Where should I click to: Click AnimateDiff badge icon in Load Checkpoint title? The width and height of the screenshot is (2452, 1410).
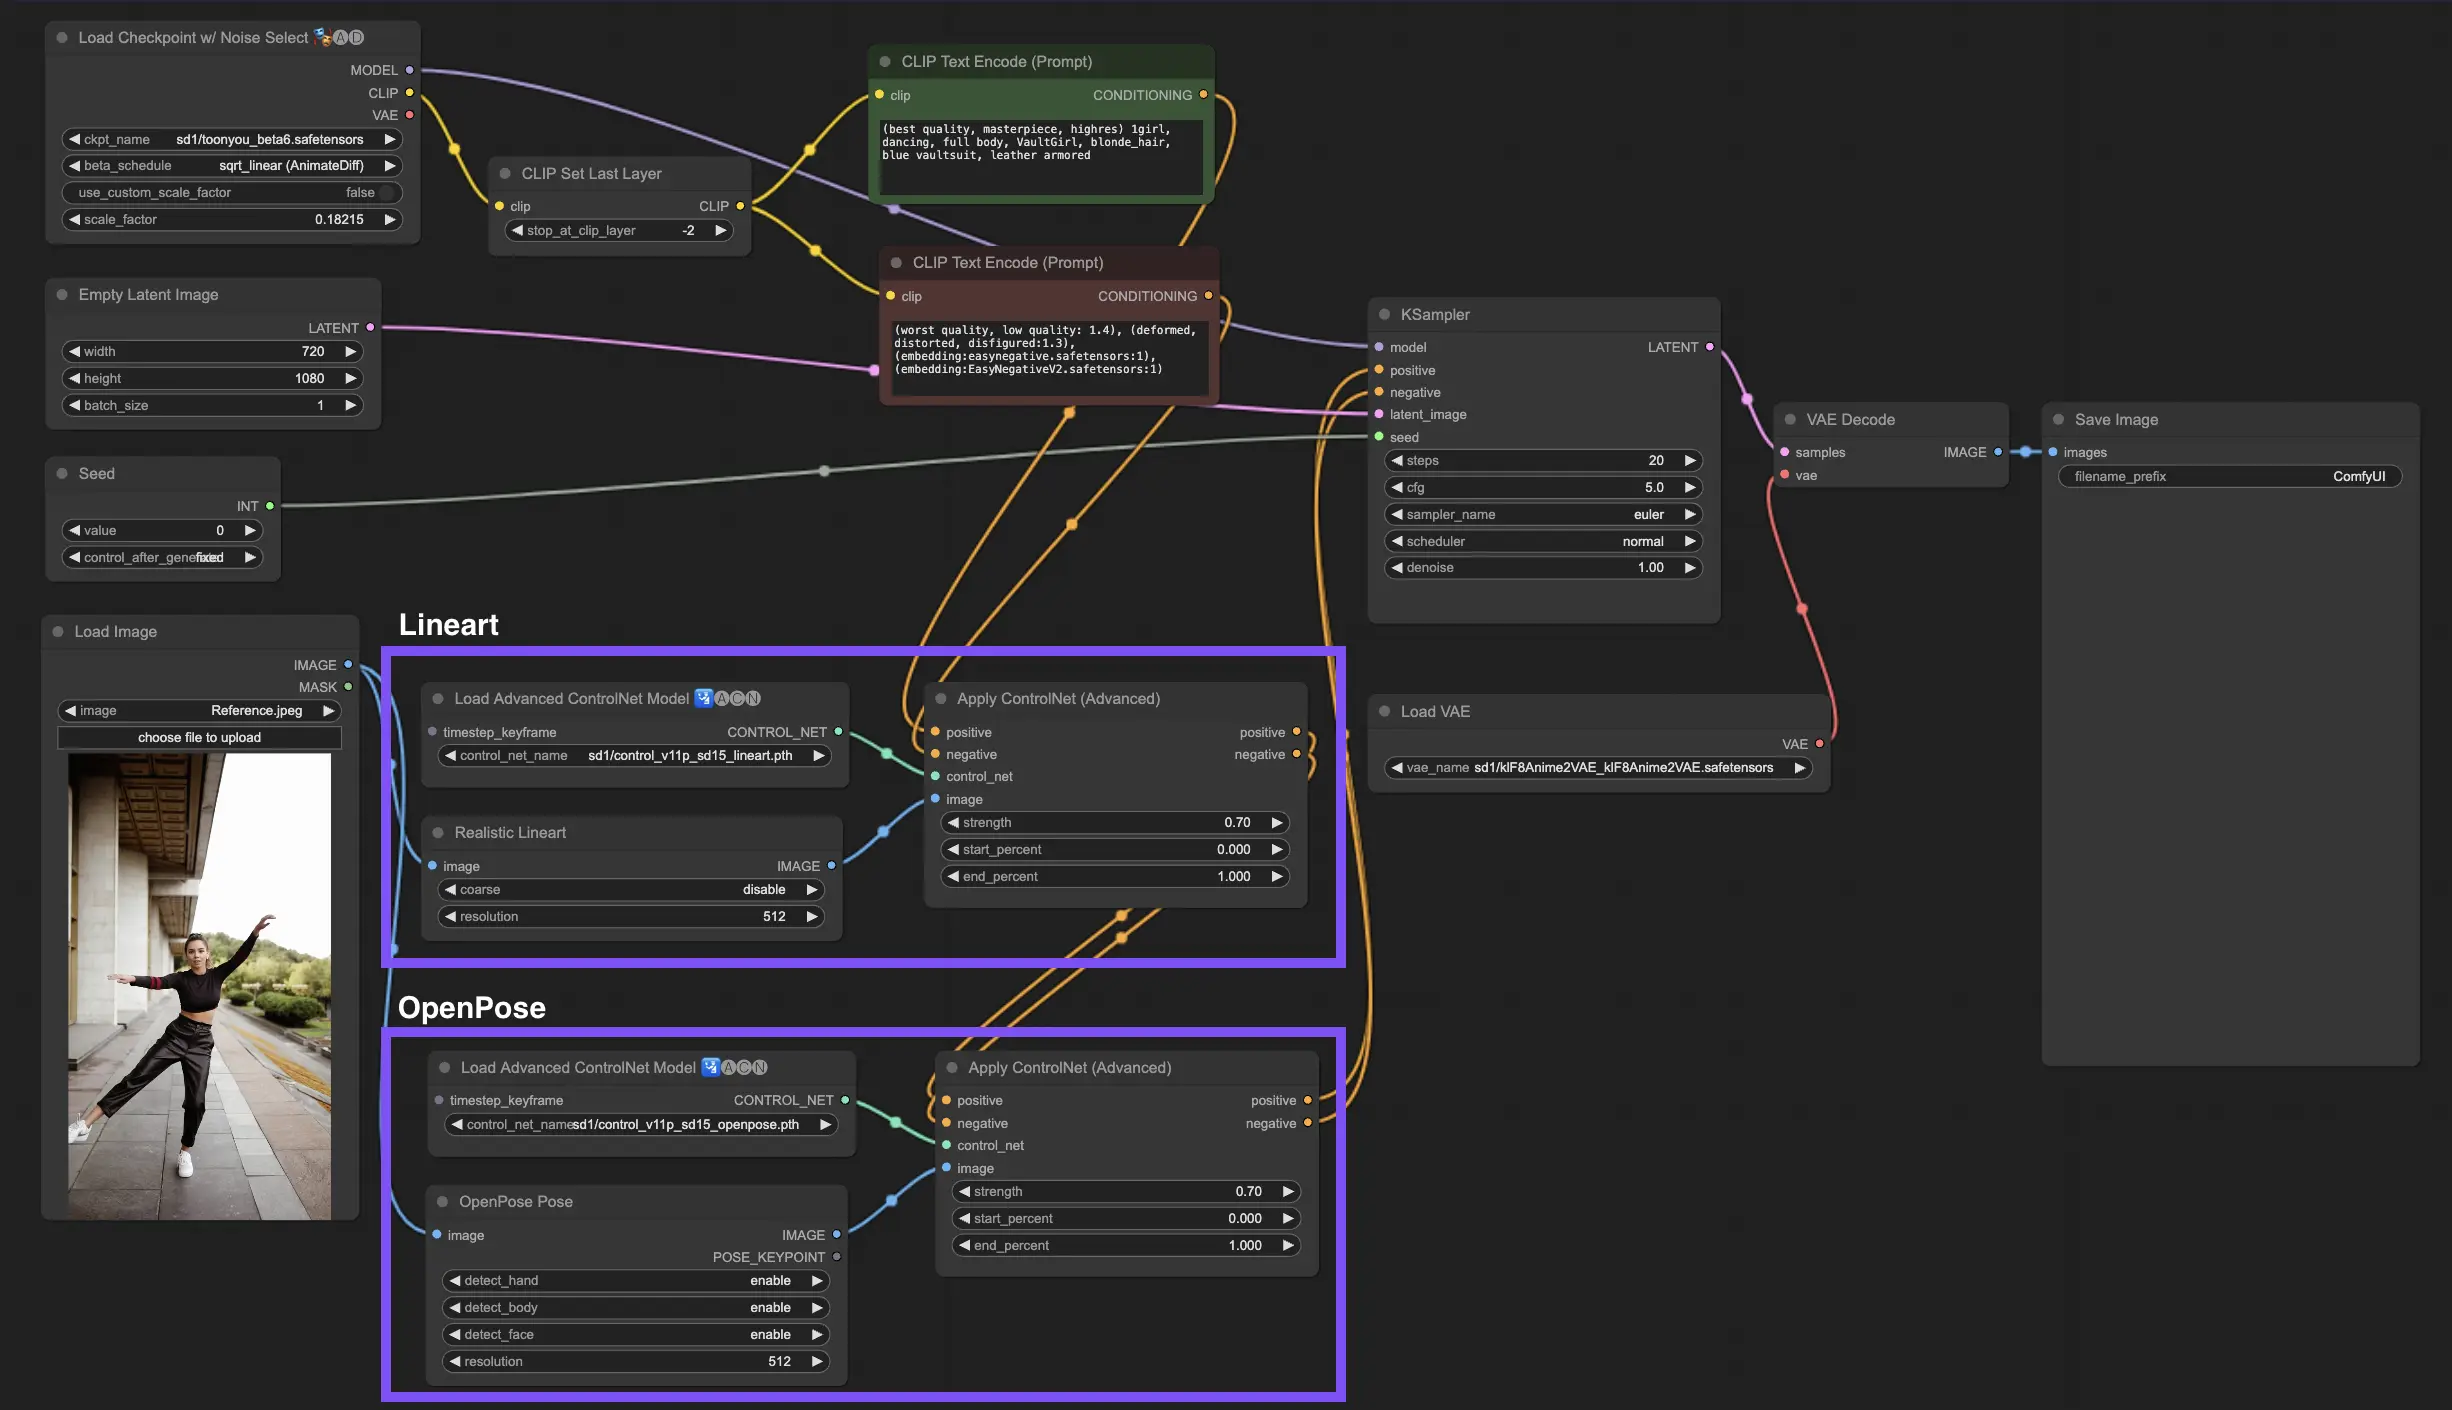click(x=339, y=37)
